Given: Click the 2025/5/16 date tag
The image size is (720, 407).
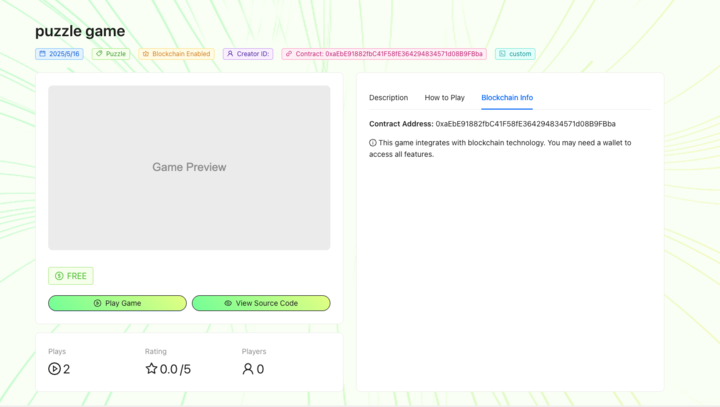Looking at the screenshot, I should point(59,54).
